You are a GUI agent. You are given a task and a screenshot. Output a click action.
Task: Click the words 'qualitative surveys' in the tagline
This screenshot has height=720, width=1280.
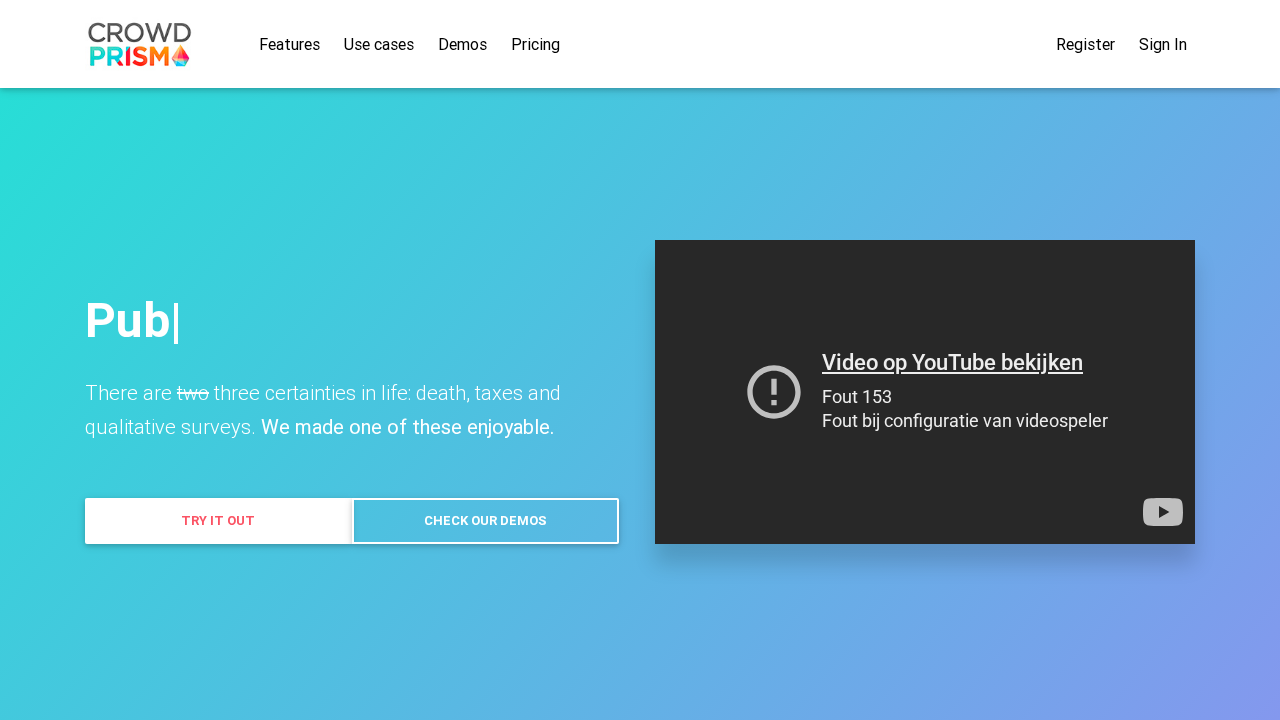168,427
